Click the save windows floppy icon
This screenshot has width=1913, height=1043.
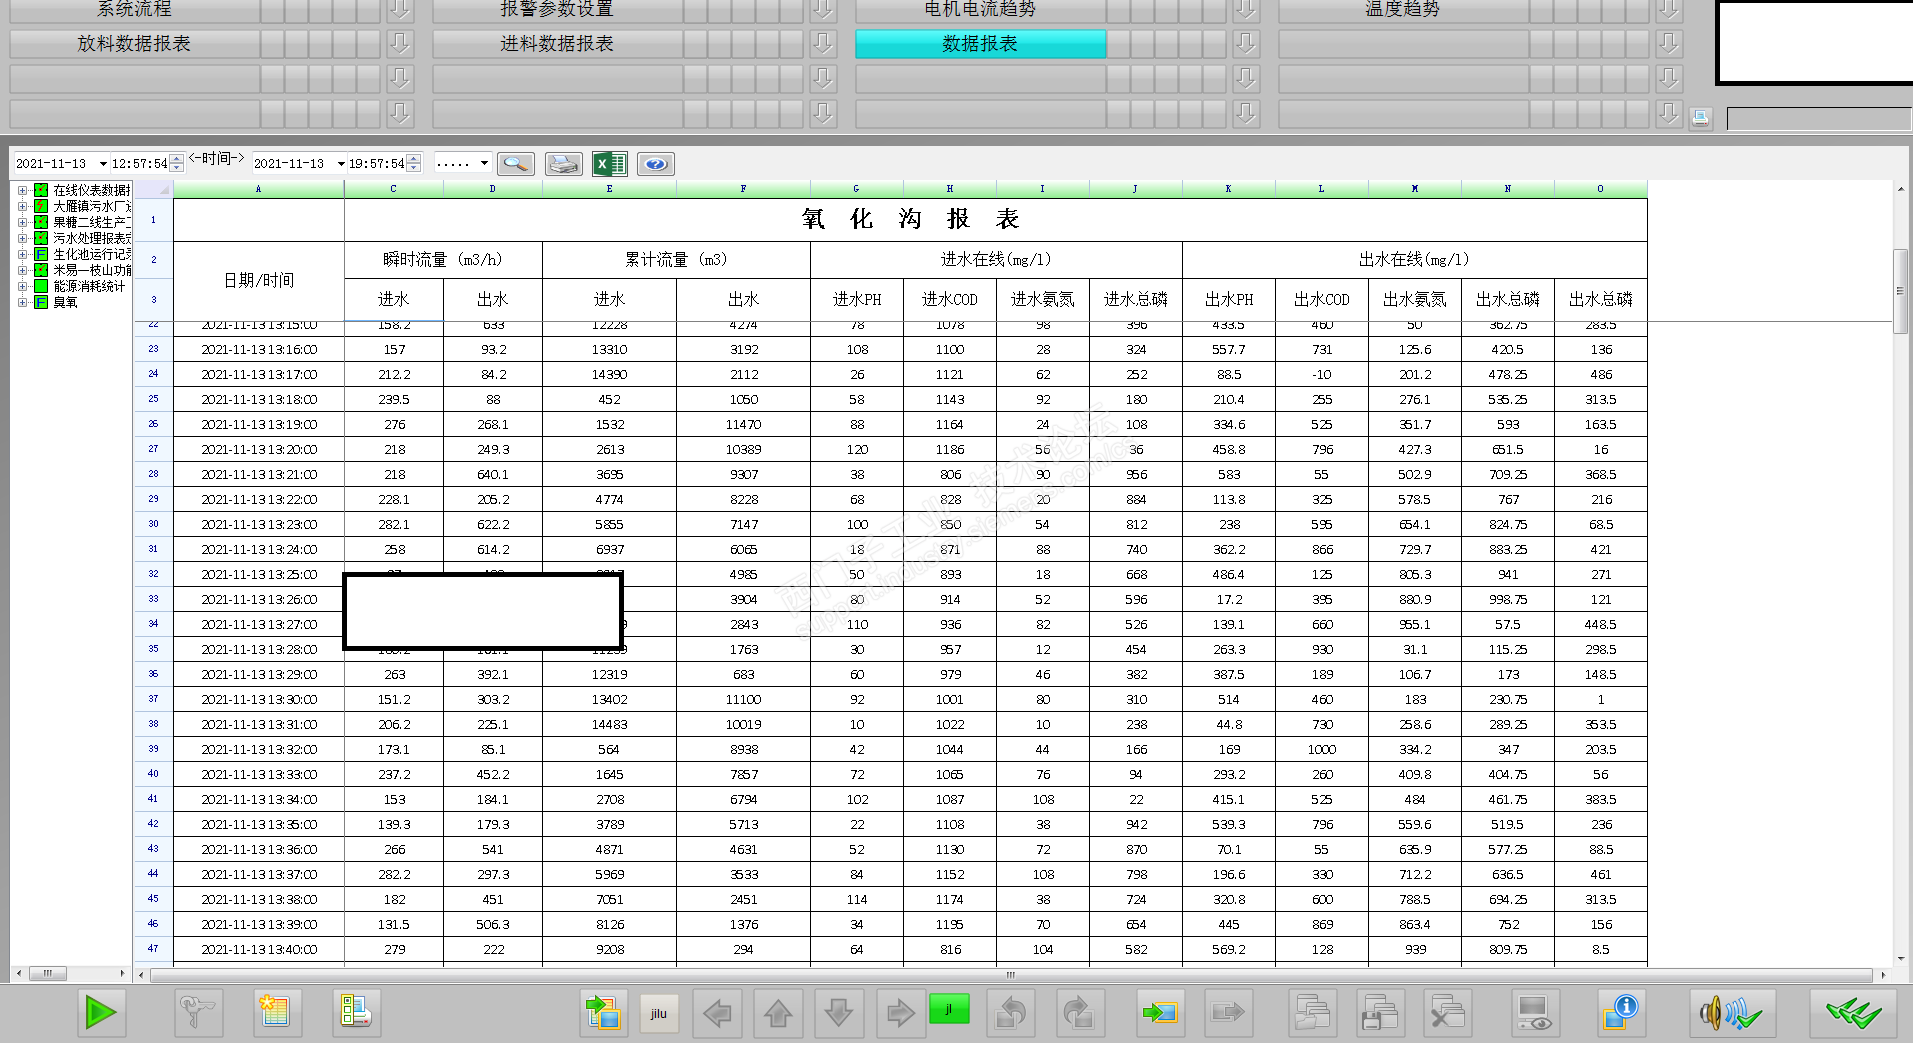[1380, 1013]
